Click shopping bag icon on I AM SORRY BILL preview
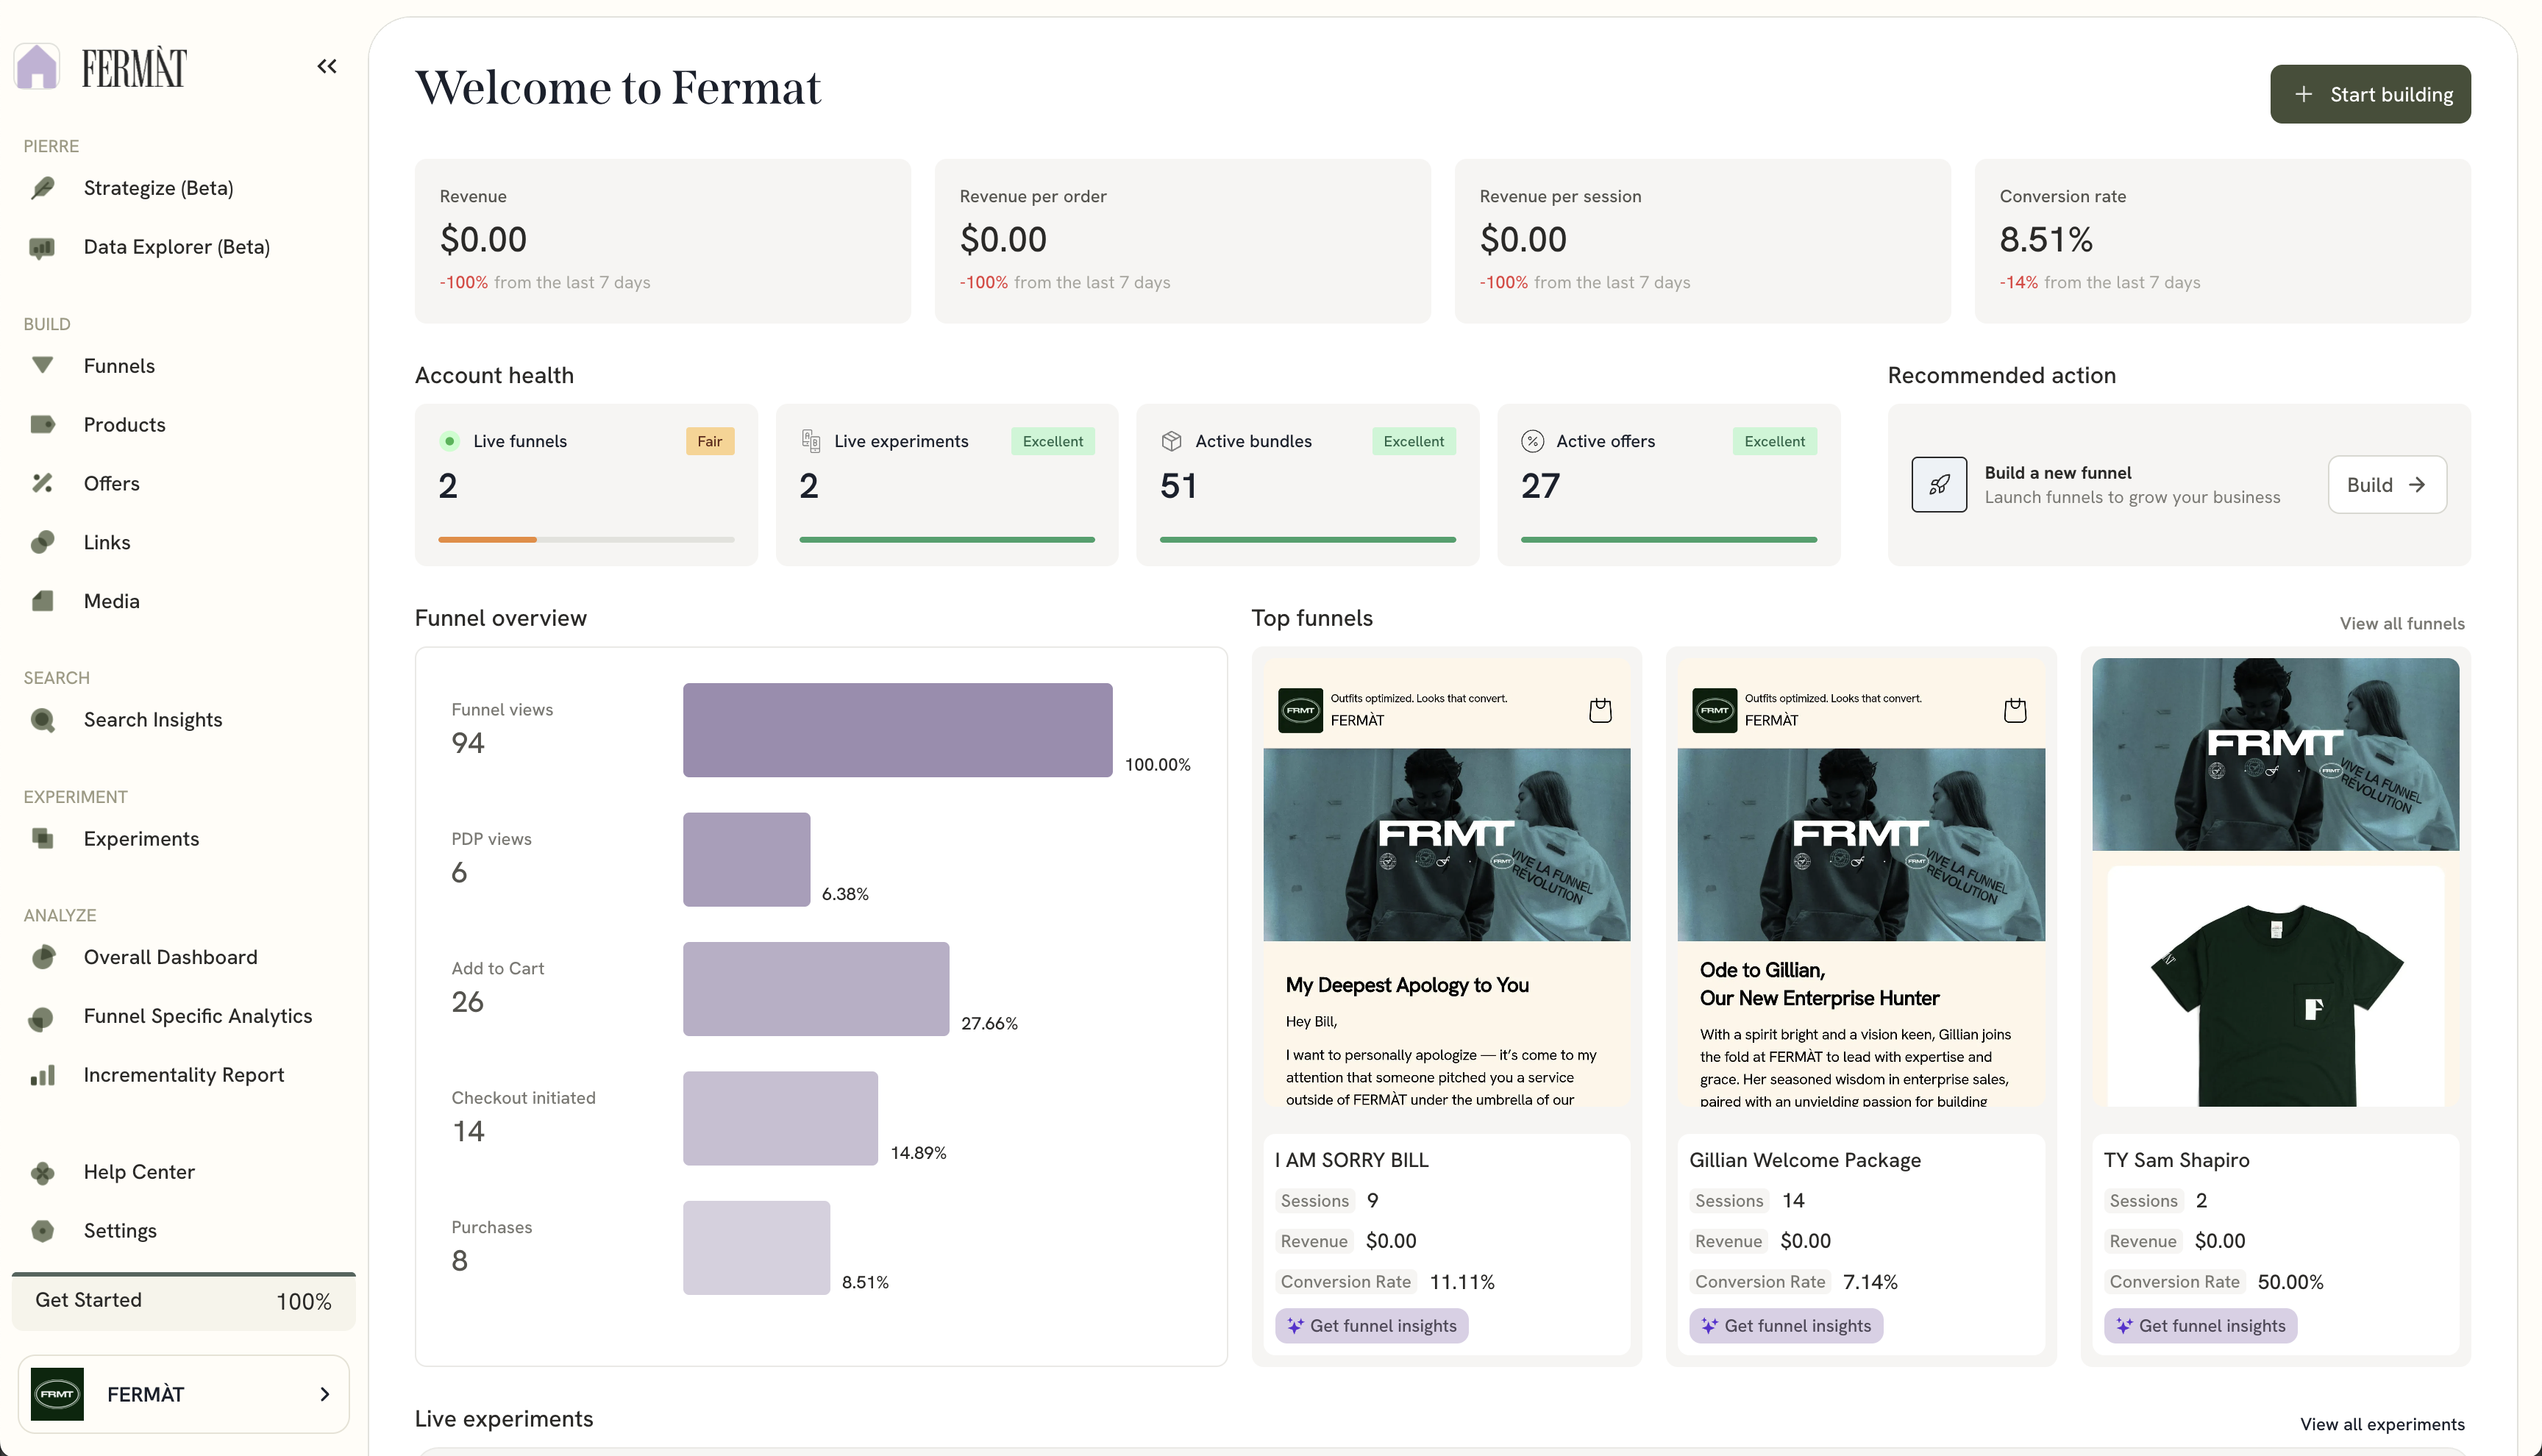 tap(1600, 710)
